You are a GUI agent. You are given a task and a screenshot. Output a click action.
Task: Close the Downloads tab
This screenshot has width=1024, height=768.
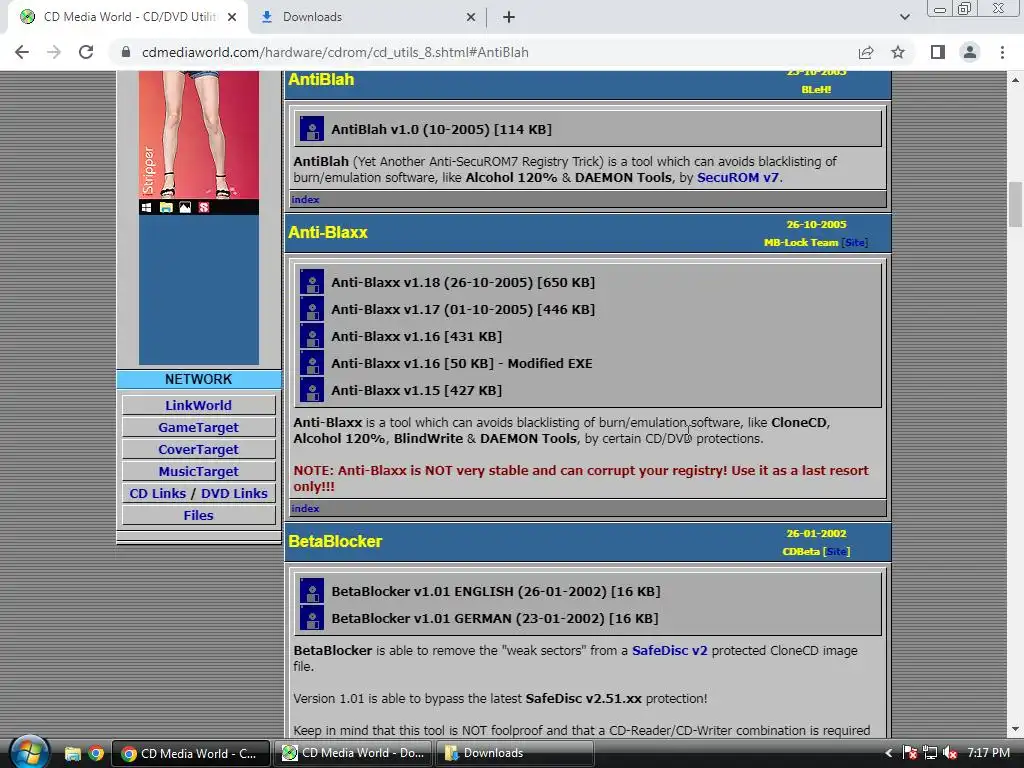pyautogui.click(x=471, y=17)
